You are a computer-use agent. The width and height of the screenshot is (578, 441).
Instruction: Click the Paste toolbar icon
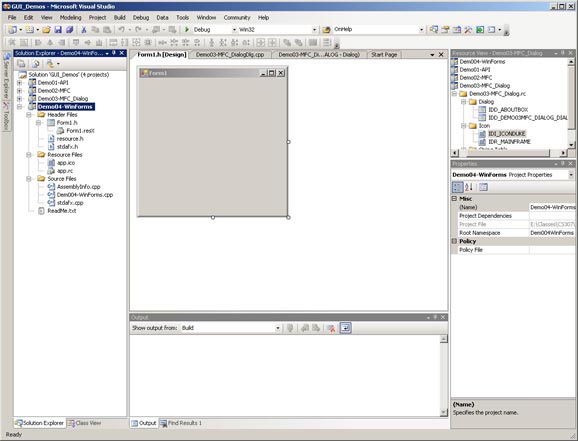coord(107,29)
